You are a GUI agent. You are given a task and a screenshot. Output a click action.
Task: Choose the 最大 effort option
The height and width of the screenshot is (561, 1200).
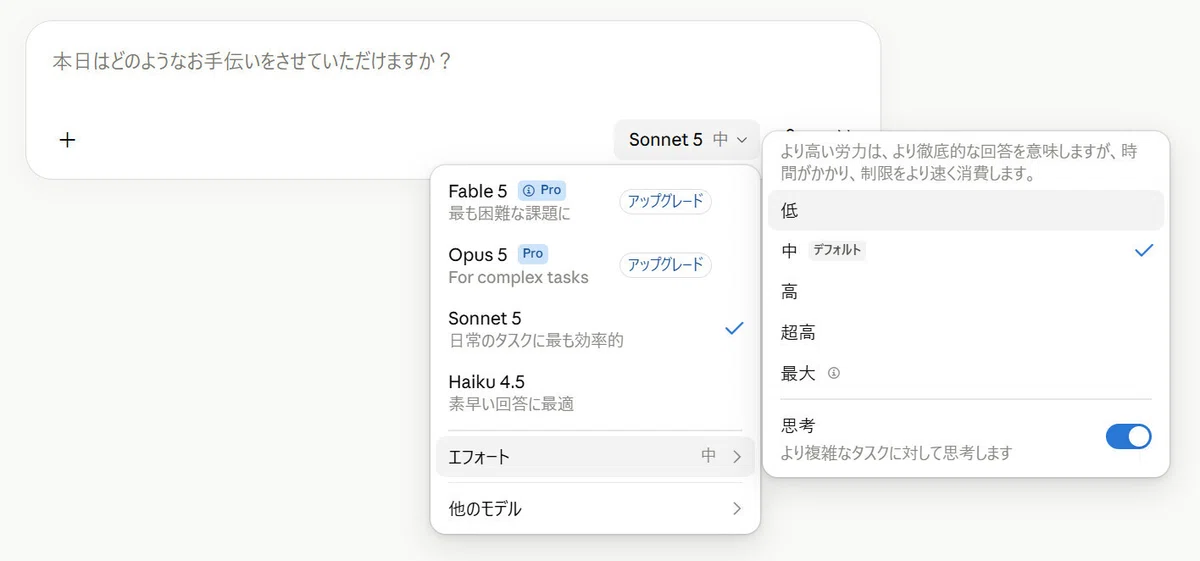tap(966, 373)
